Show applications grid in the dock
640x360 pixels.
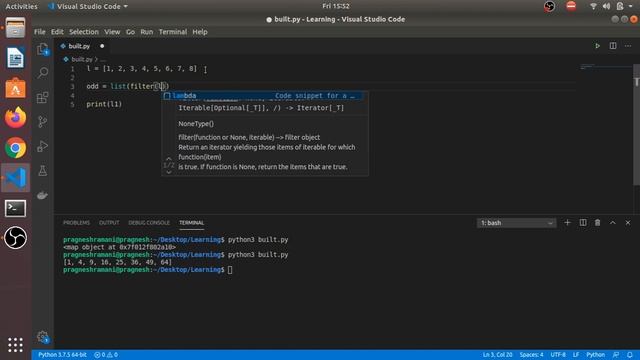pos(16,345)
